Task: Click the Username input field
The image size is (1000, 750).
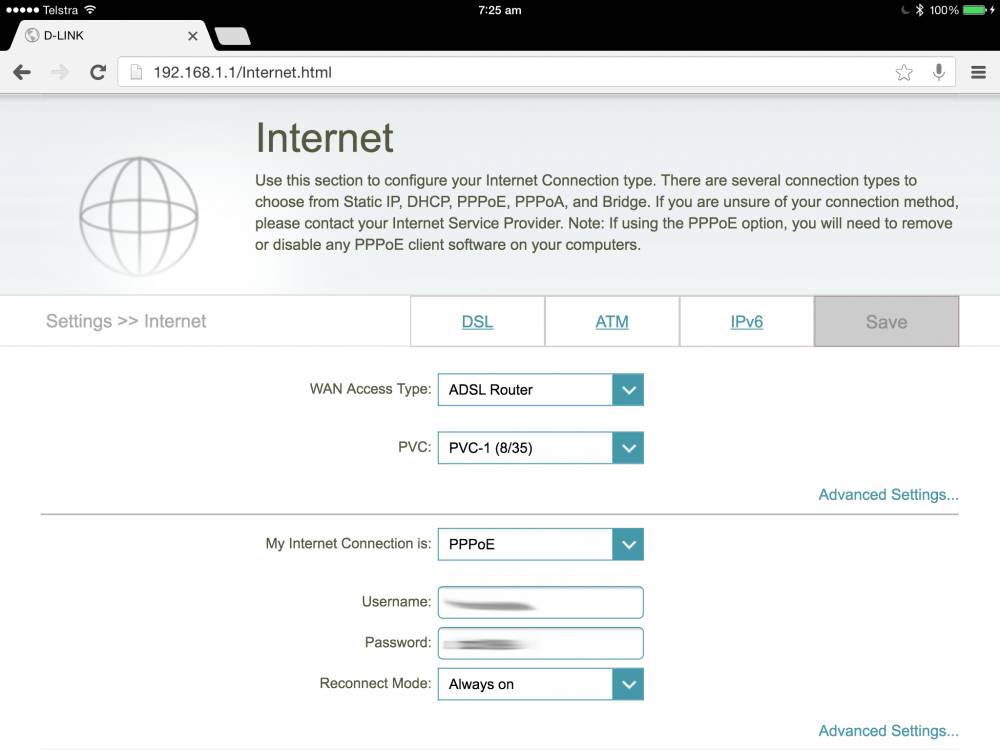Action: click(x=541, y=602)
